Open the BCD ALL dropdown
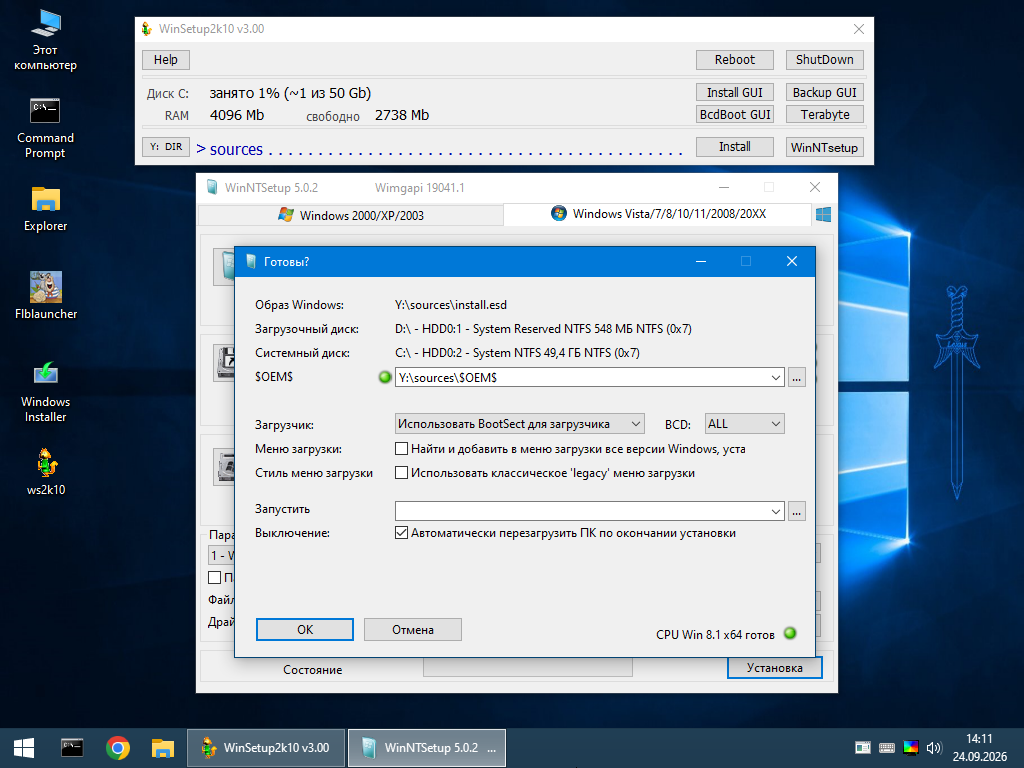Viewport: 1024px width, 768px height. [744, 424]
